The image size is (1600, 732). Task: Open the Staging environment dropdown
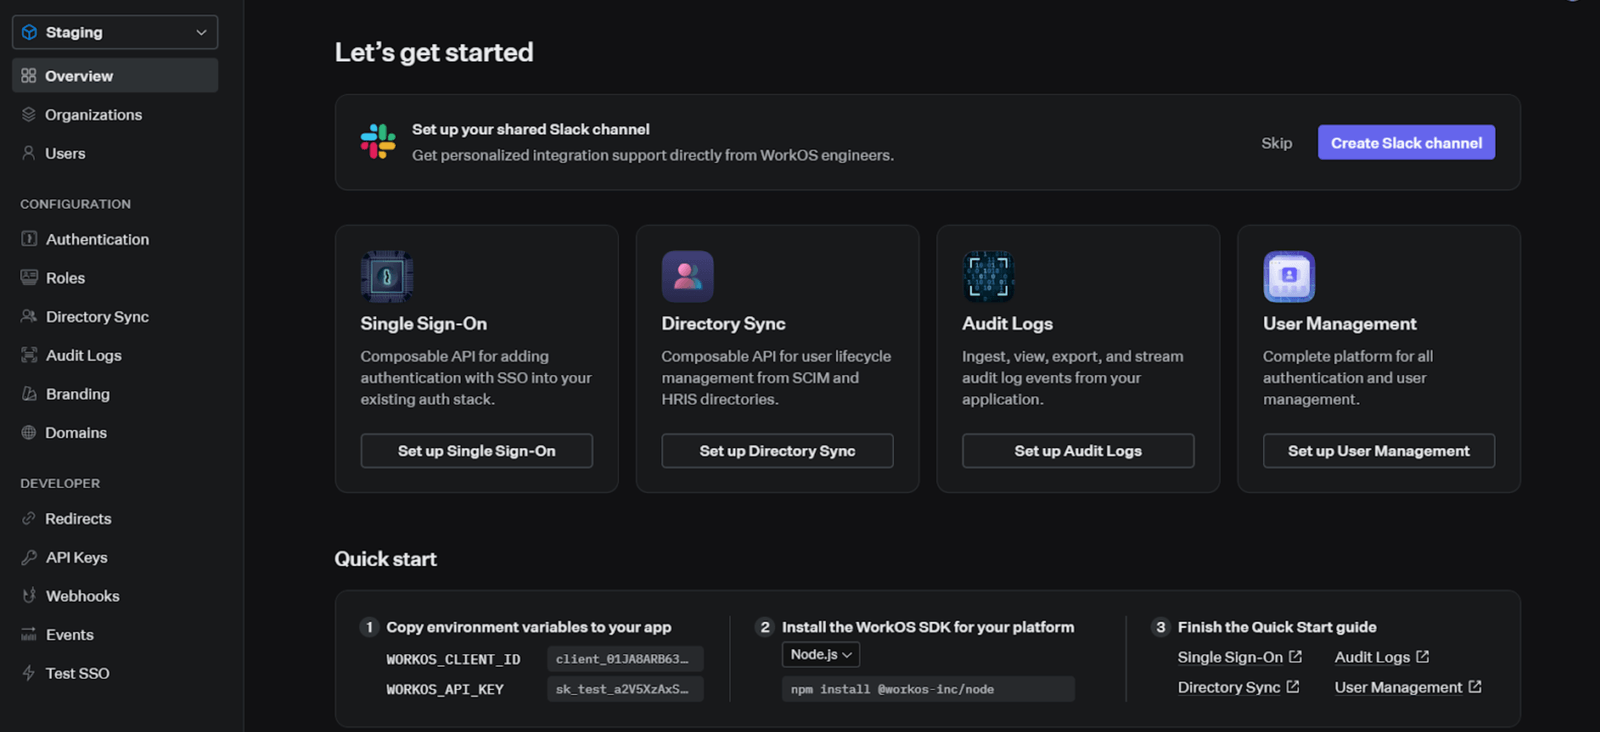point(115,32)
